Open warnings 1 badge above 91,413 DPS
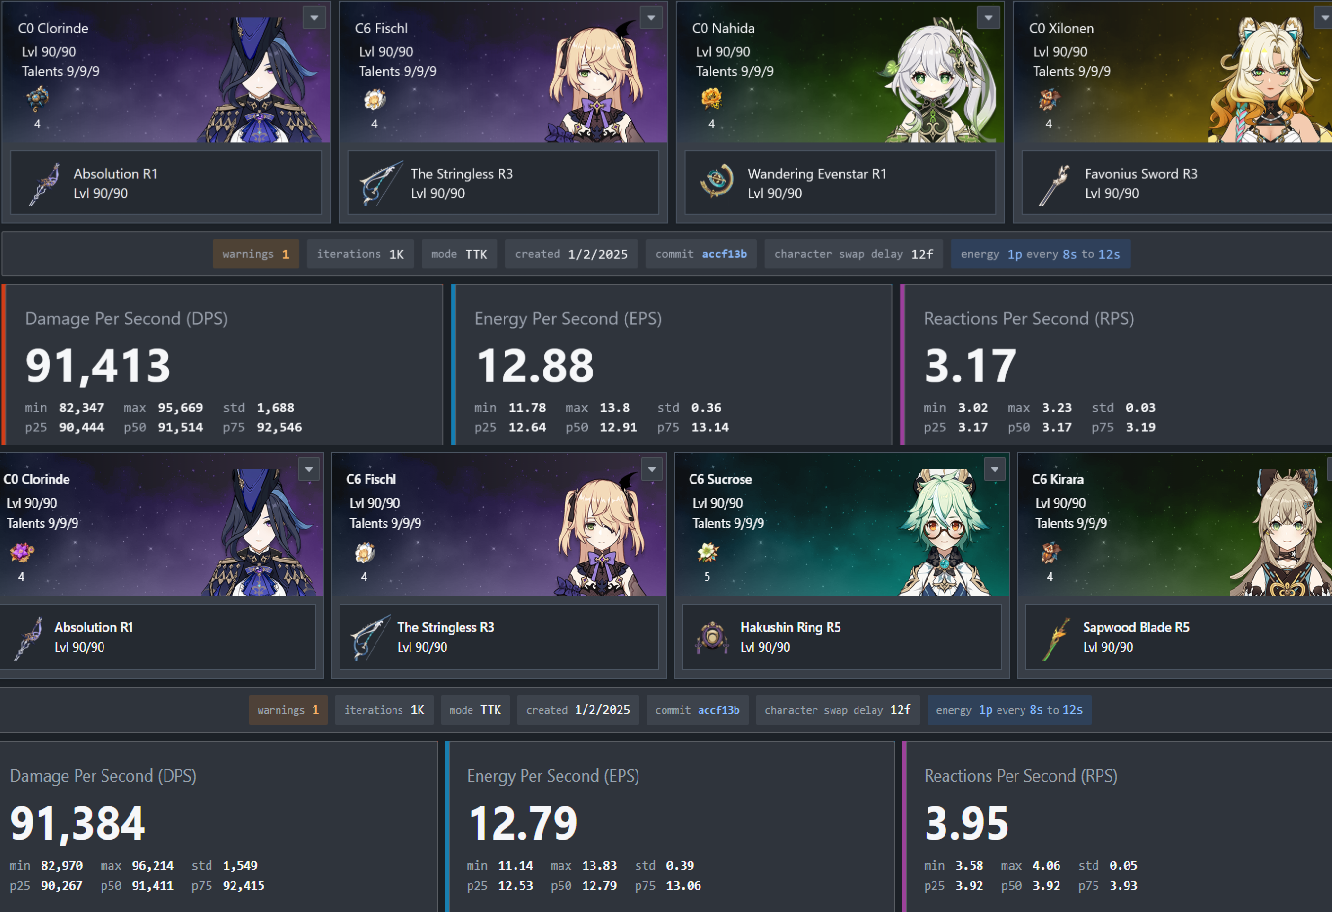Viewport: 1332px width, 912px height. [x=256, y=254]
